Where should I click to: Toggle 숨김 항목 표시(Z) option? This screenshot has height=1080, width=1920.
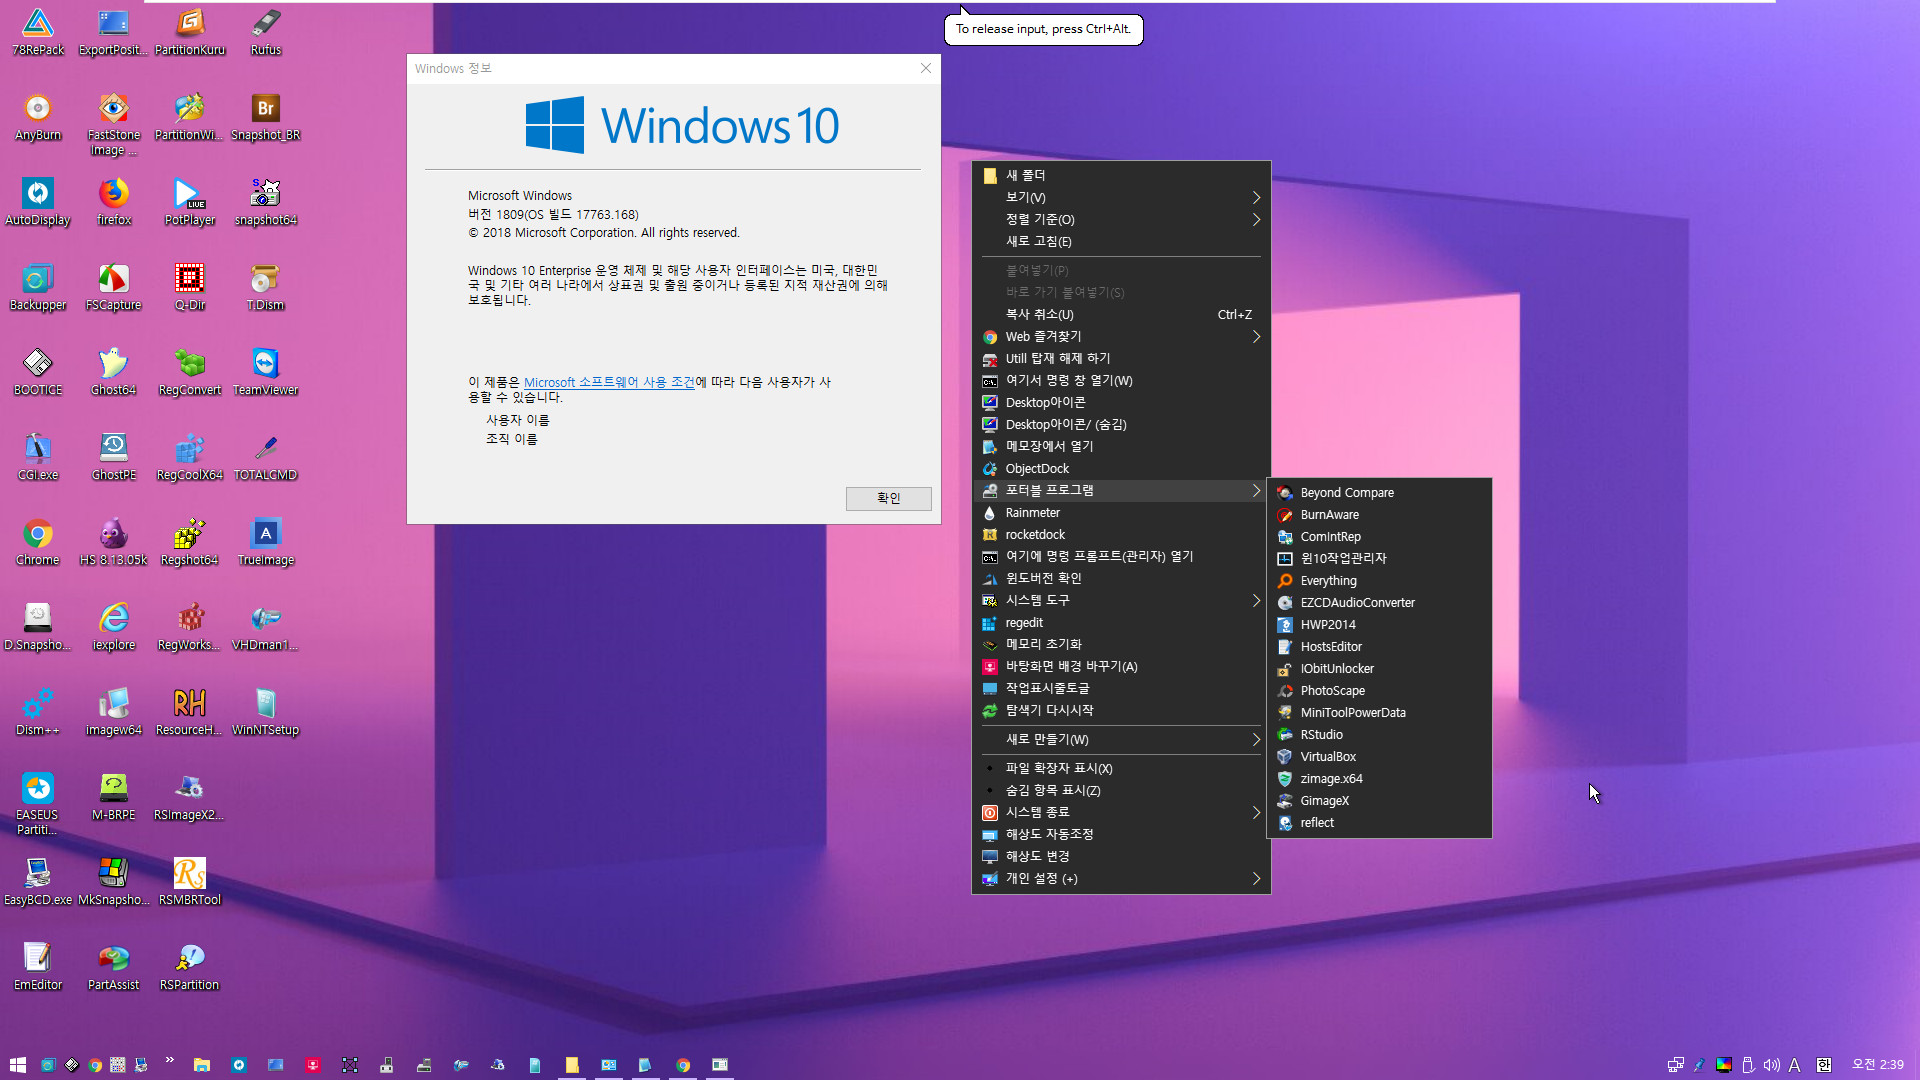tap(1121, 790)
